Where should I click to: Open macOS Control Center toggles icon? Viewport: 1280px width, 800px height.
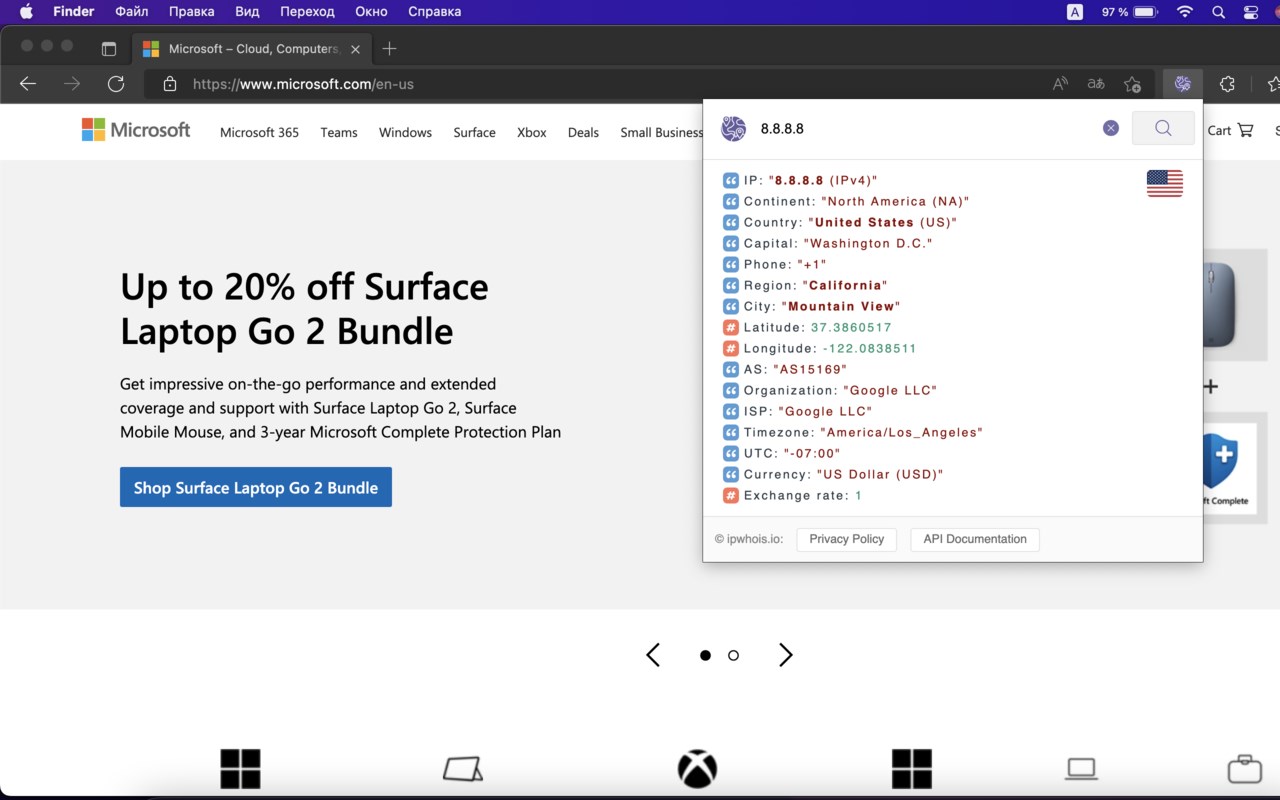tap(1250, 12)
